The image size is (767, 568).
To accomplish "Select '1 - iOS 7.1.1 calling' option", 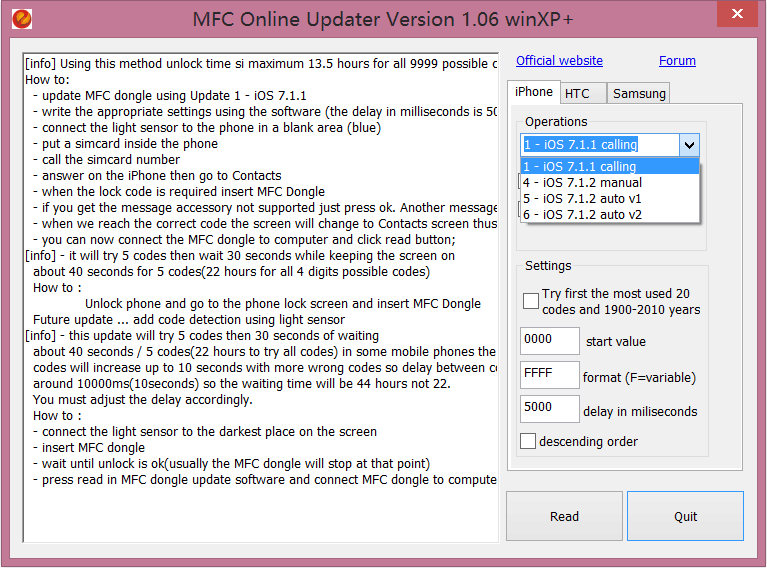I will (580, 167).
